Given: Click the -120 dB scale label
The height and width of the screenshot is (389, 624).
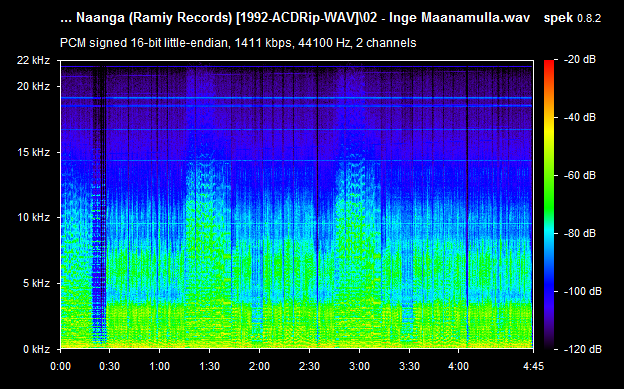Looking at the screenshot, I should point(583,350).
